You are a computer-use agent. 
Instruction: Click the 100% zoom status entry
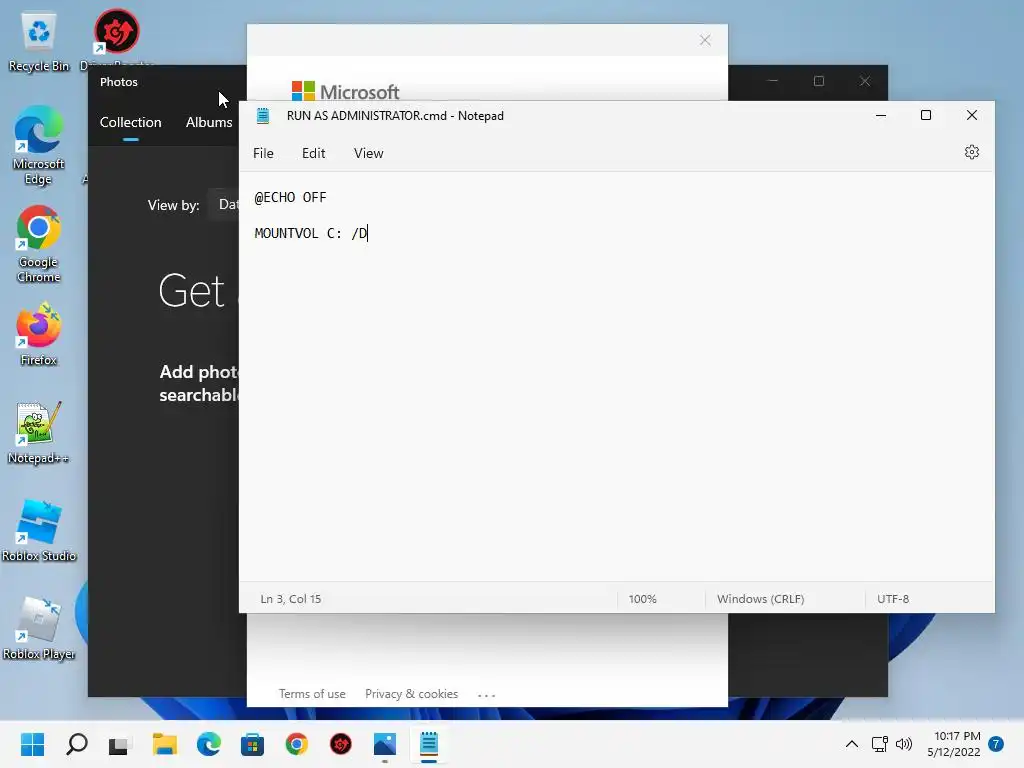point(643,599)
